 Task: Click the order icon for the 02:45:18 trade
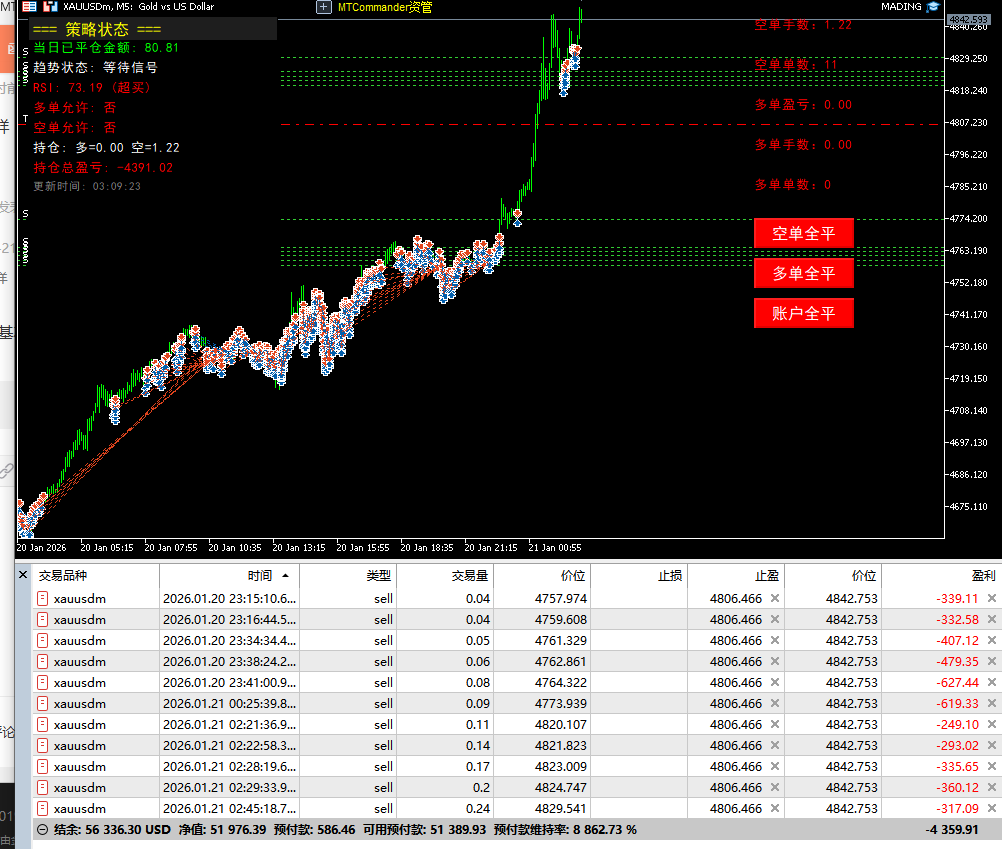pyautogui.click(x=42, y=808)
